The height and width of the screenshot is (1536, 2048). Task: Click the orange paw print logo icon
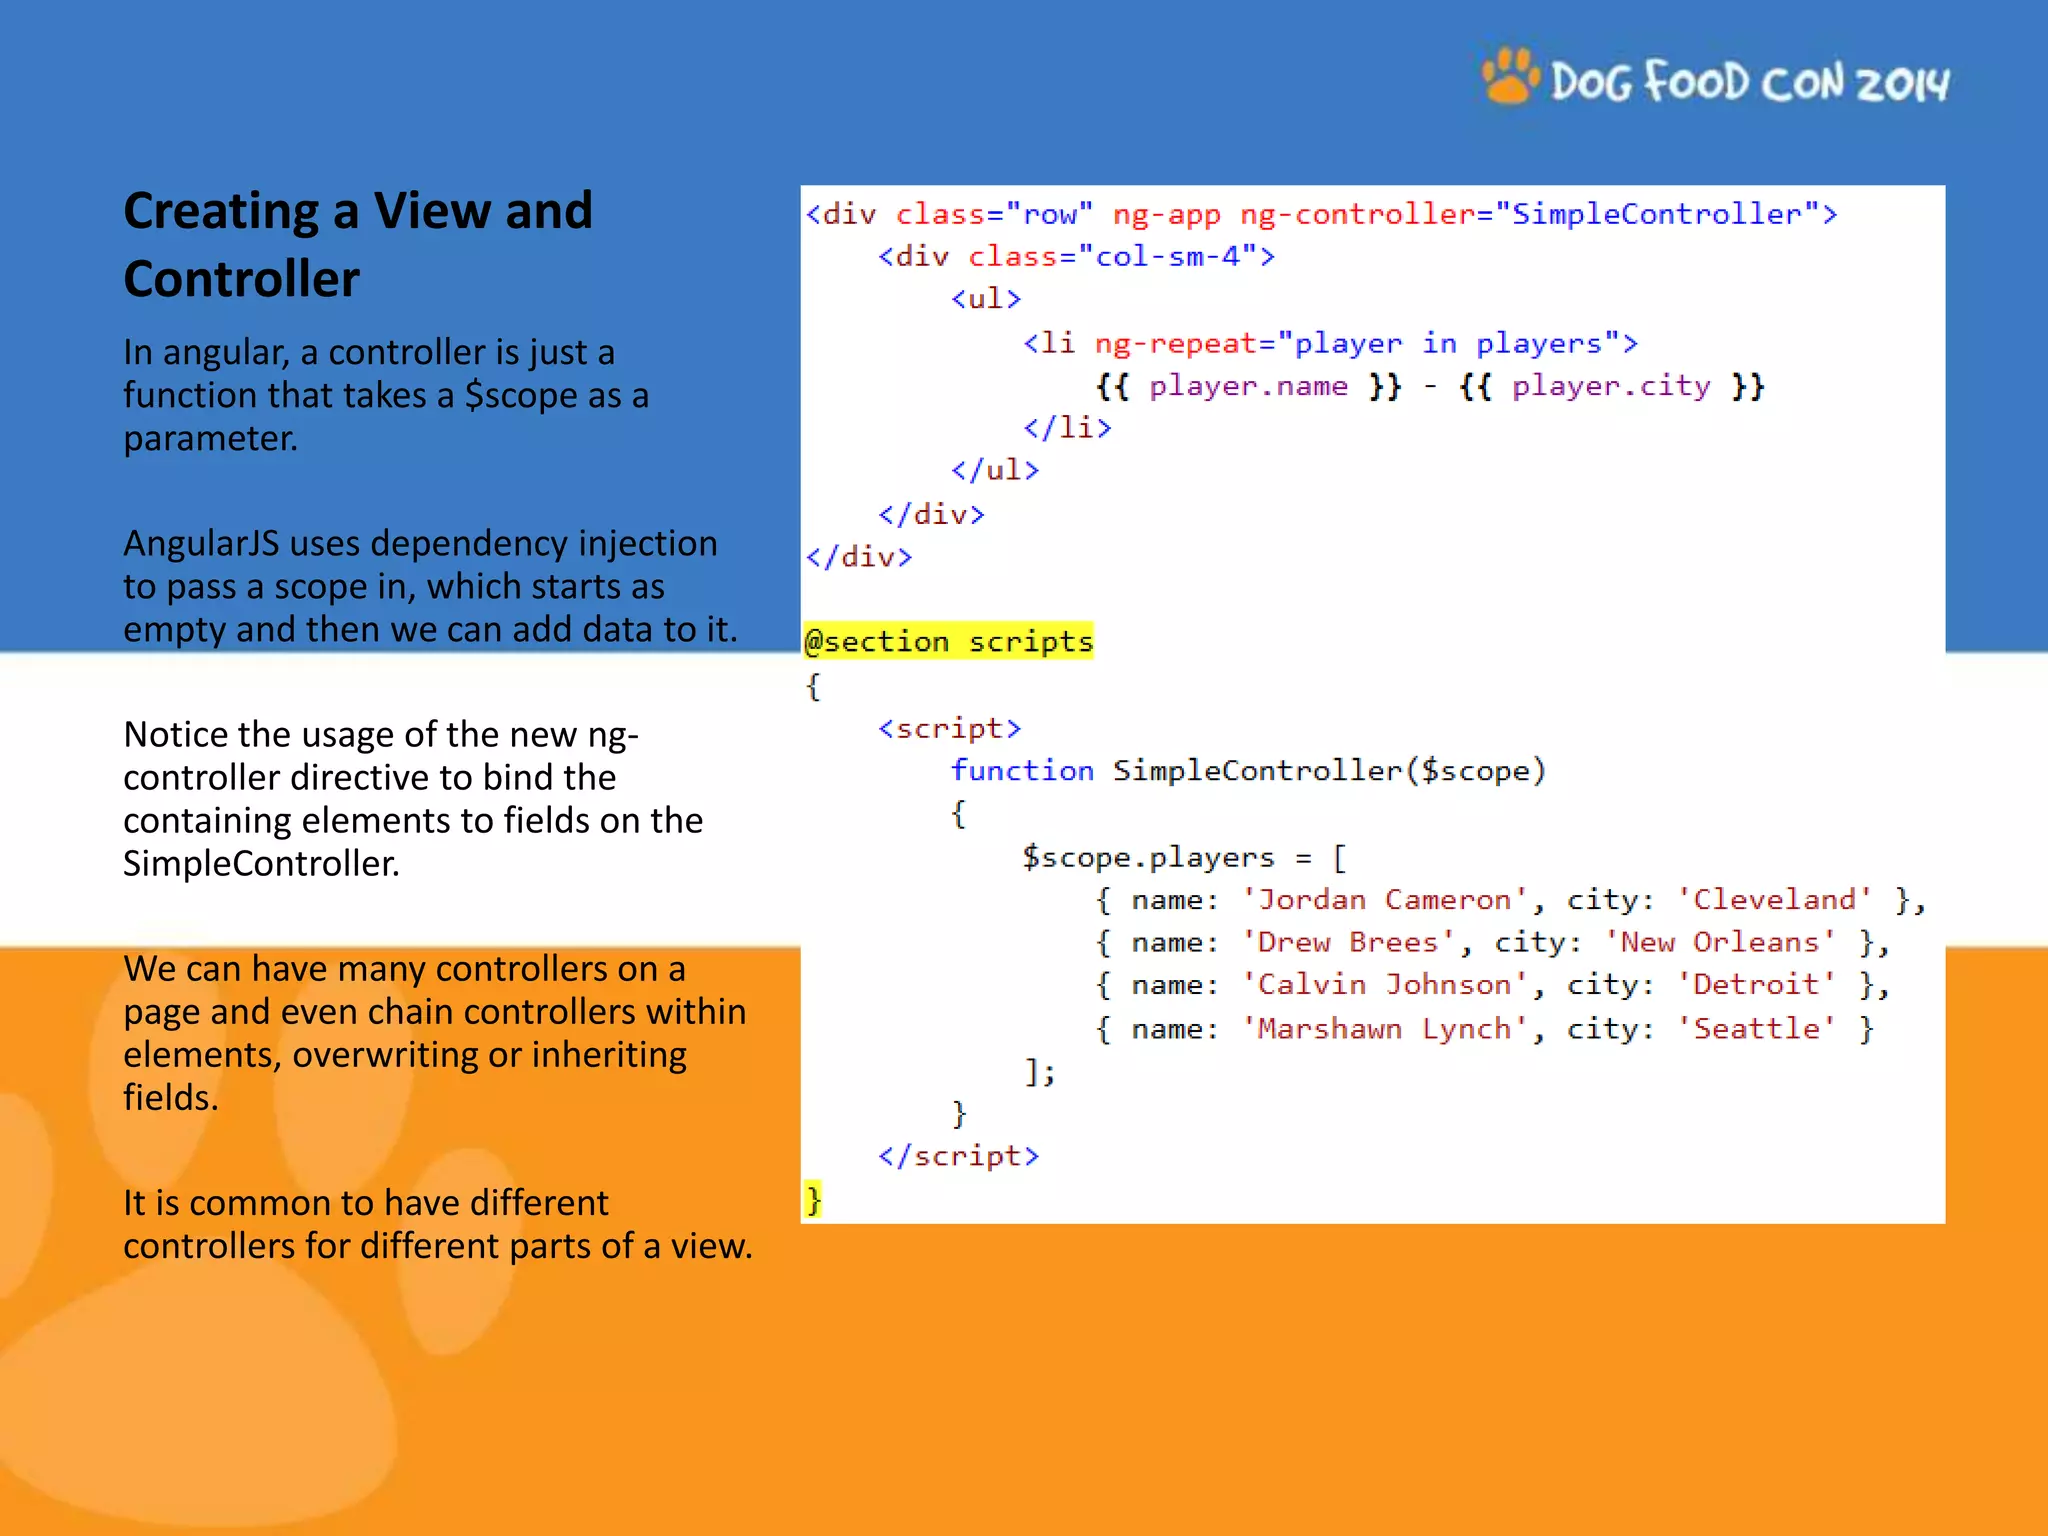[1509, 77]
